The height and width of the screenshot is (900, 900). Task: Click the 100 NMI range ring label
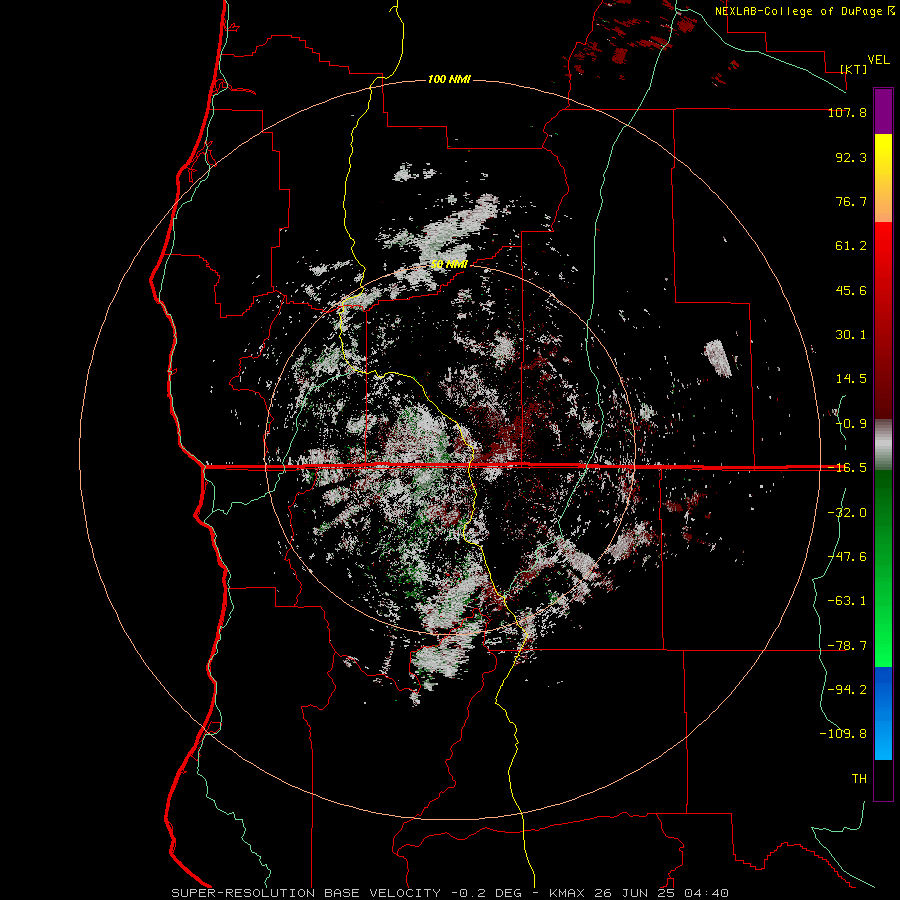[x=449, y=79]
